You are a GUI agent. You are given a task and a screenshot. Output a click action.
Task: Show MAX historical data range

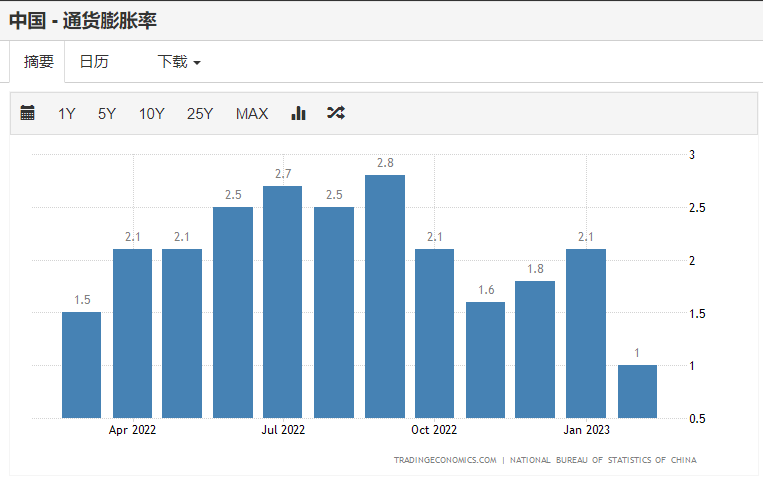click(x=252, y=113)
